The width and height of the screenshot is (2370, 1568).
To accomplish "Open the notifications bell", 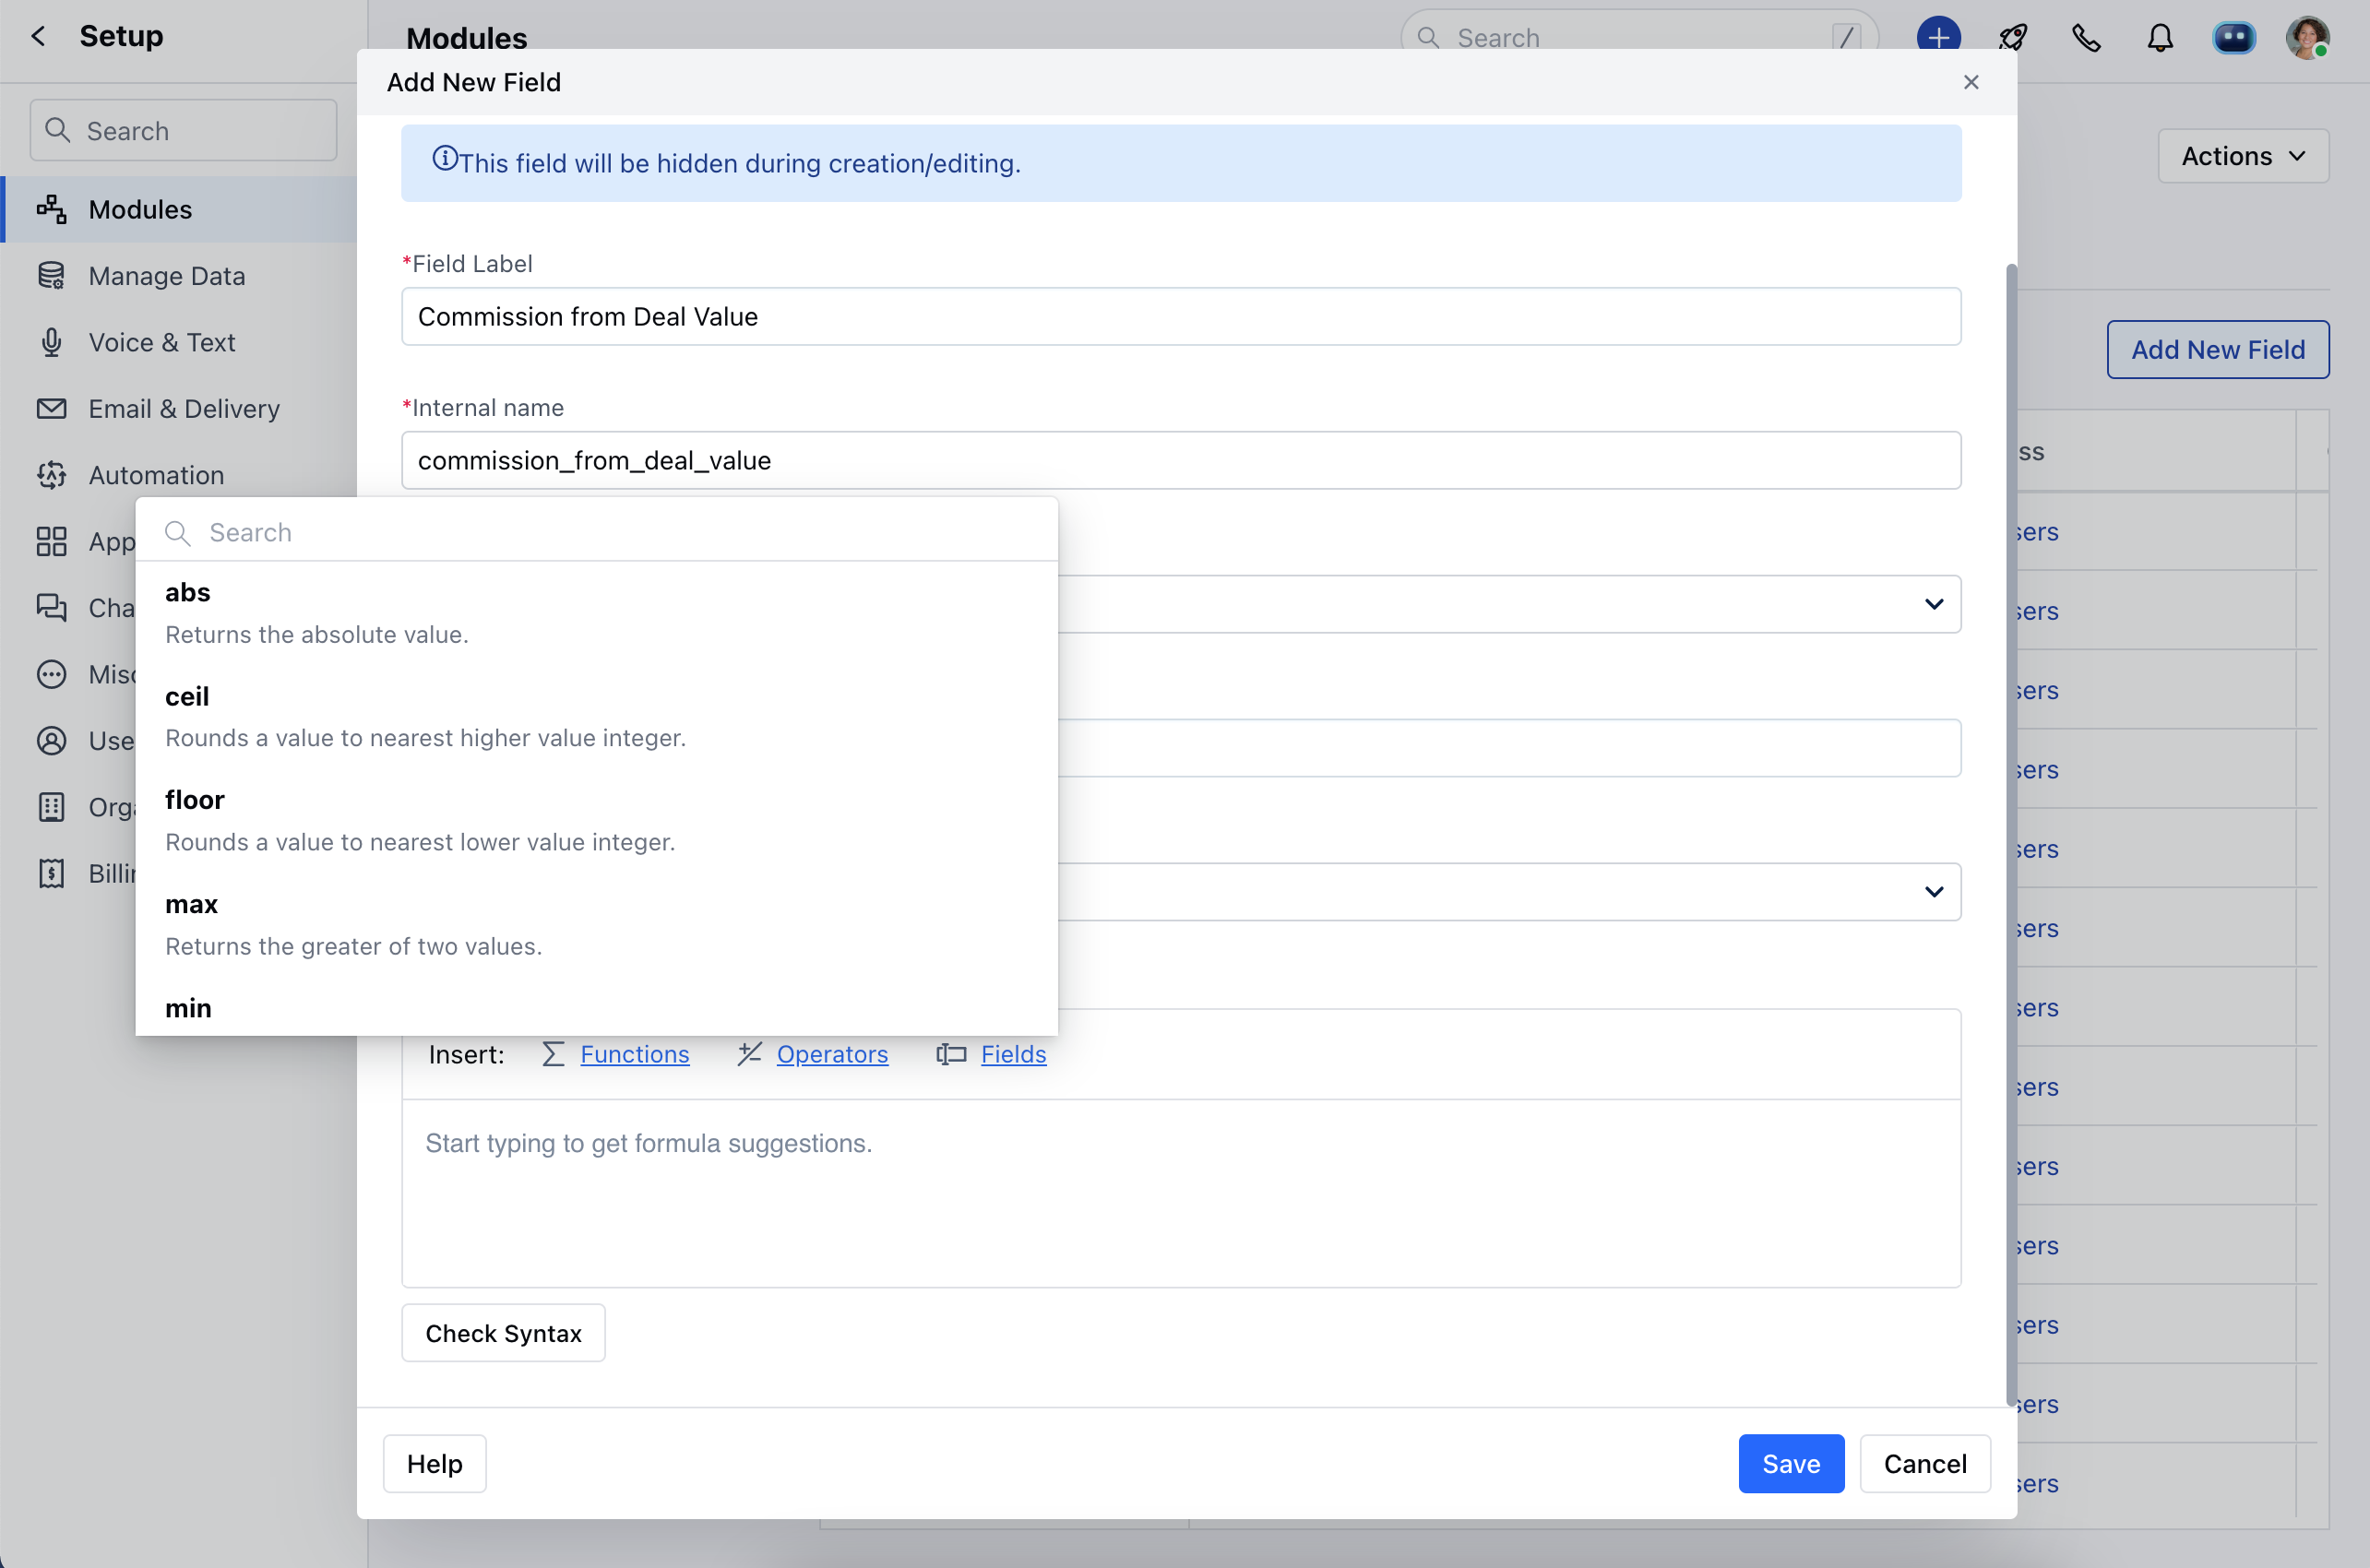I will [x=2159, y=37].
